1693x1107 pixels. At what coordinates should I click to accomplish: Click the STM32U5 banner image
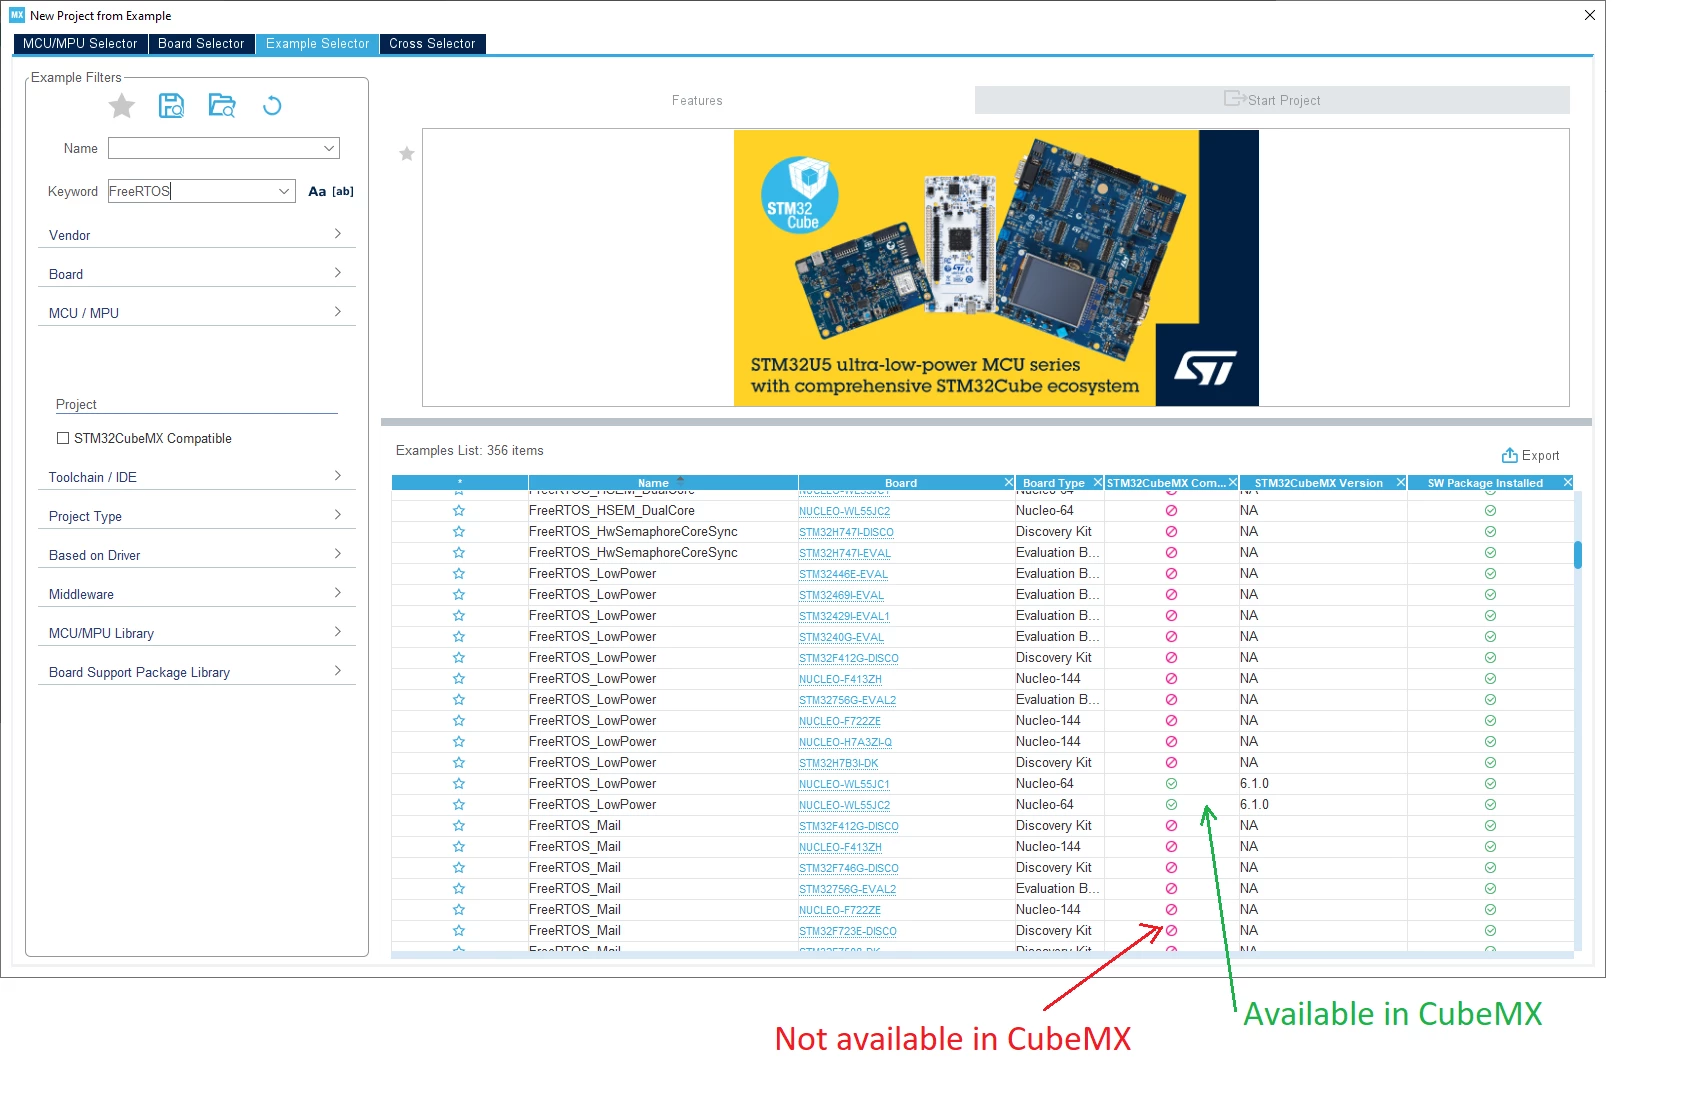[x=996, y=268]
